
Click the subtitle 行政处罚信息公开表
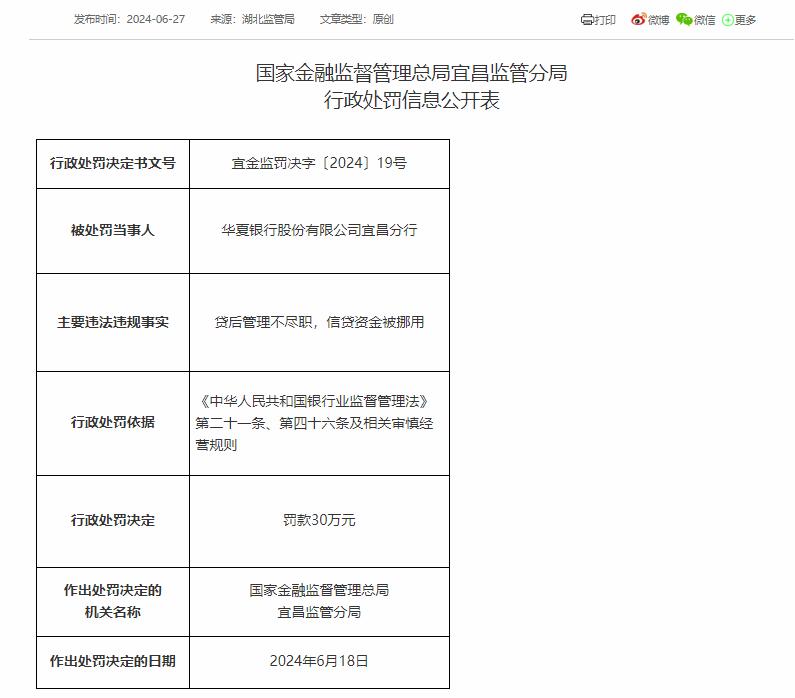412,100
